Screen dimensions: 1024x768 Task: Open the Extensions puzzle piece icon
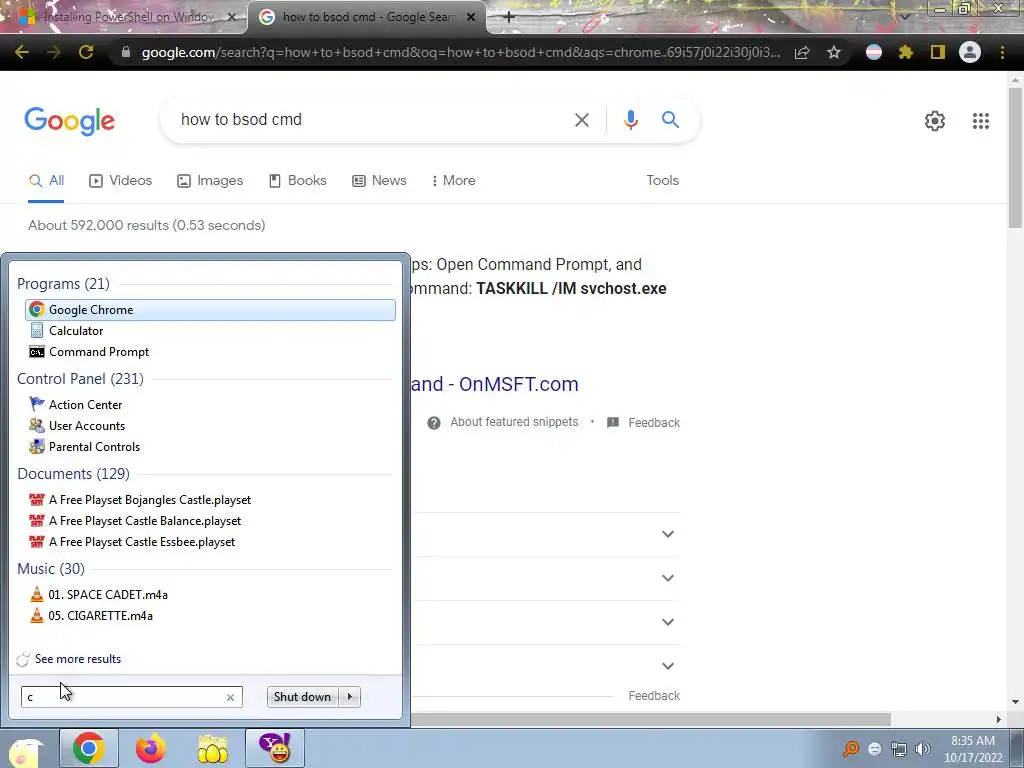tap(905, 52)
